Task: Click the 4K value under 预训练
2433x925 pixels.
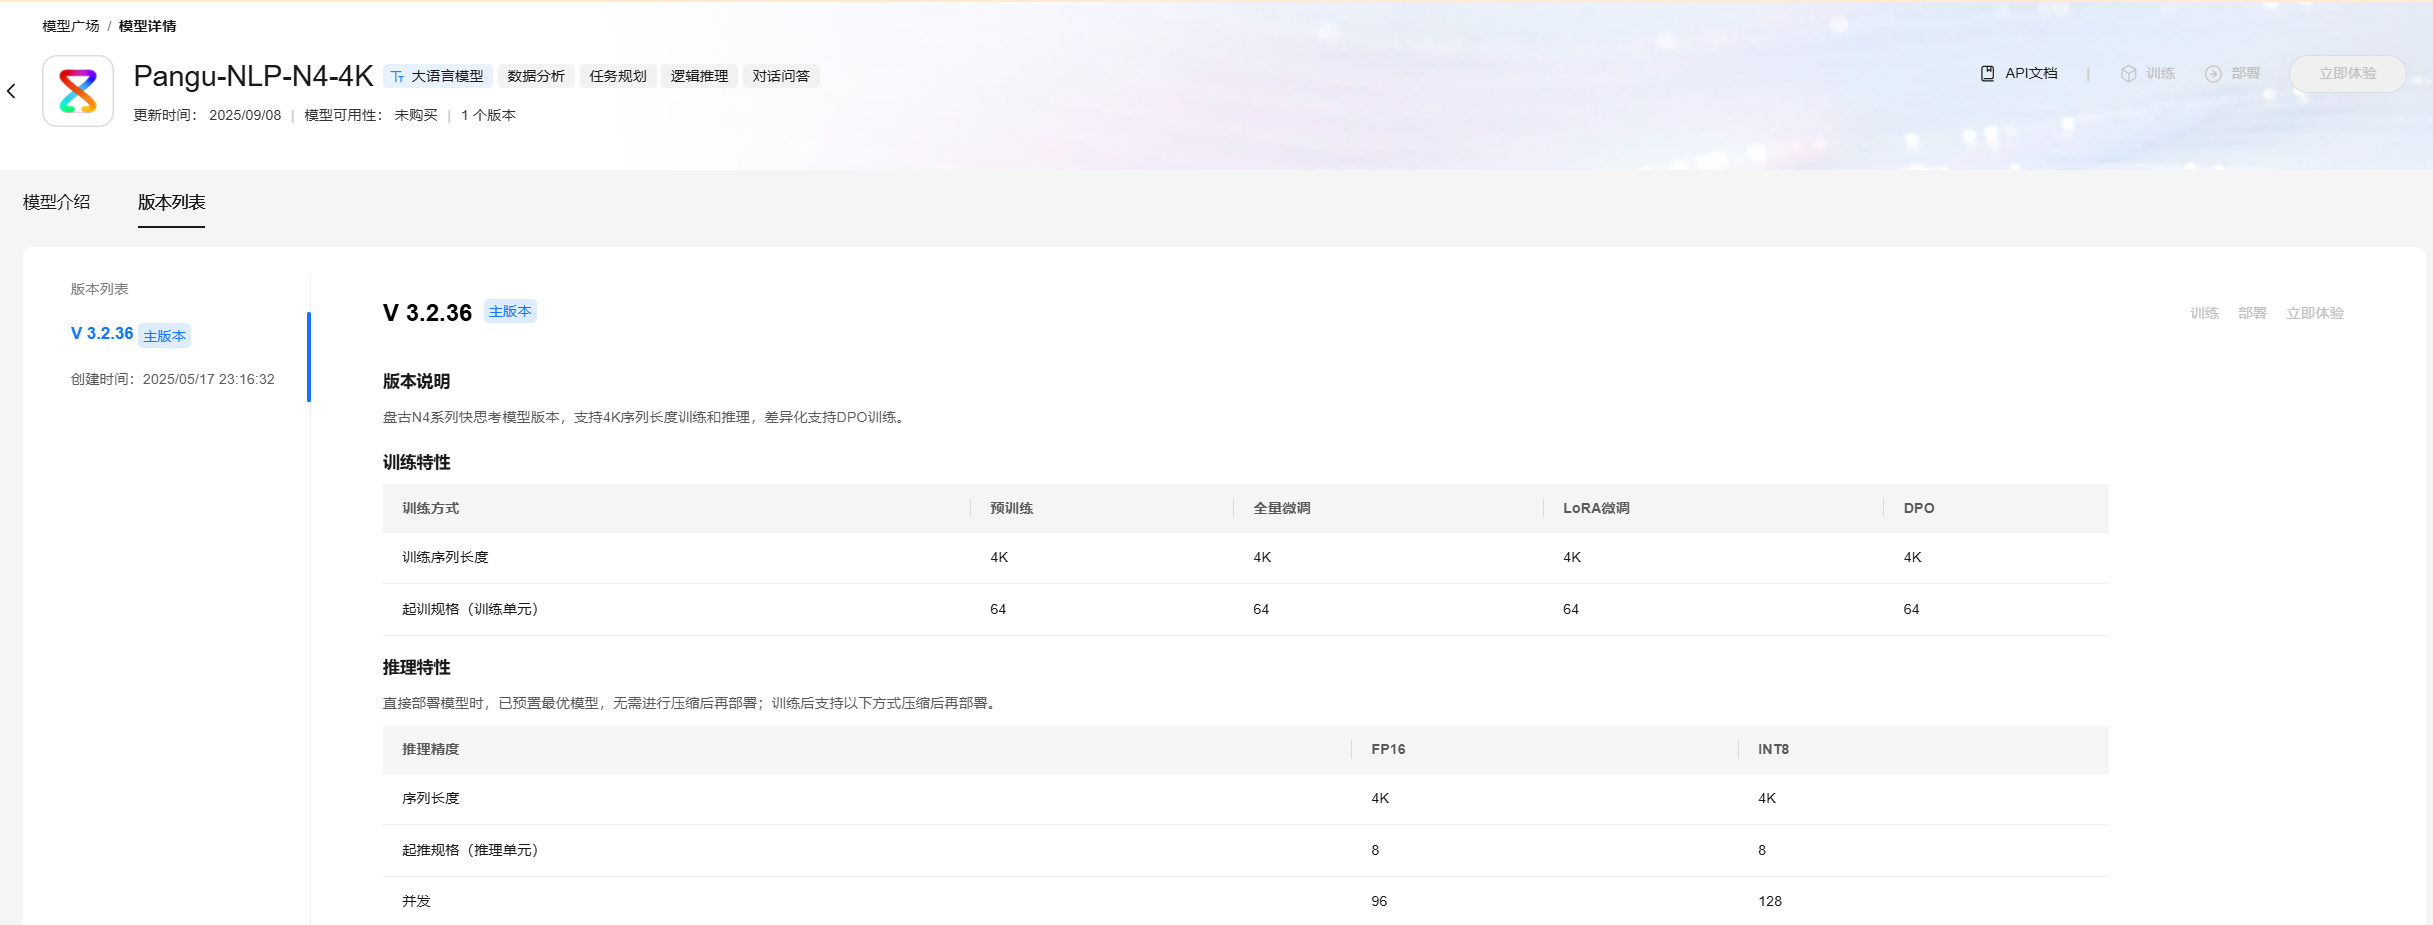Action: pyautogui.click(x=1000, y=557)
